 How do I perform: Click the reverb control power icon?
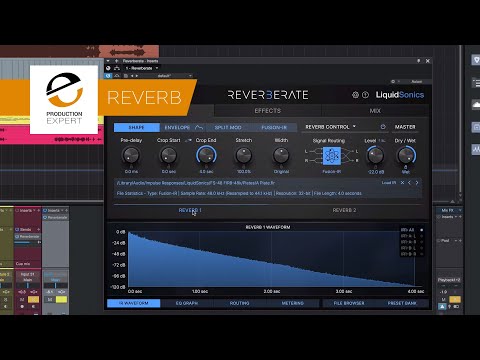click(x=383, y=127)
